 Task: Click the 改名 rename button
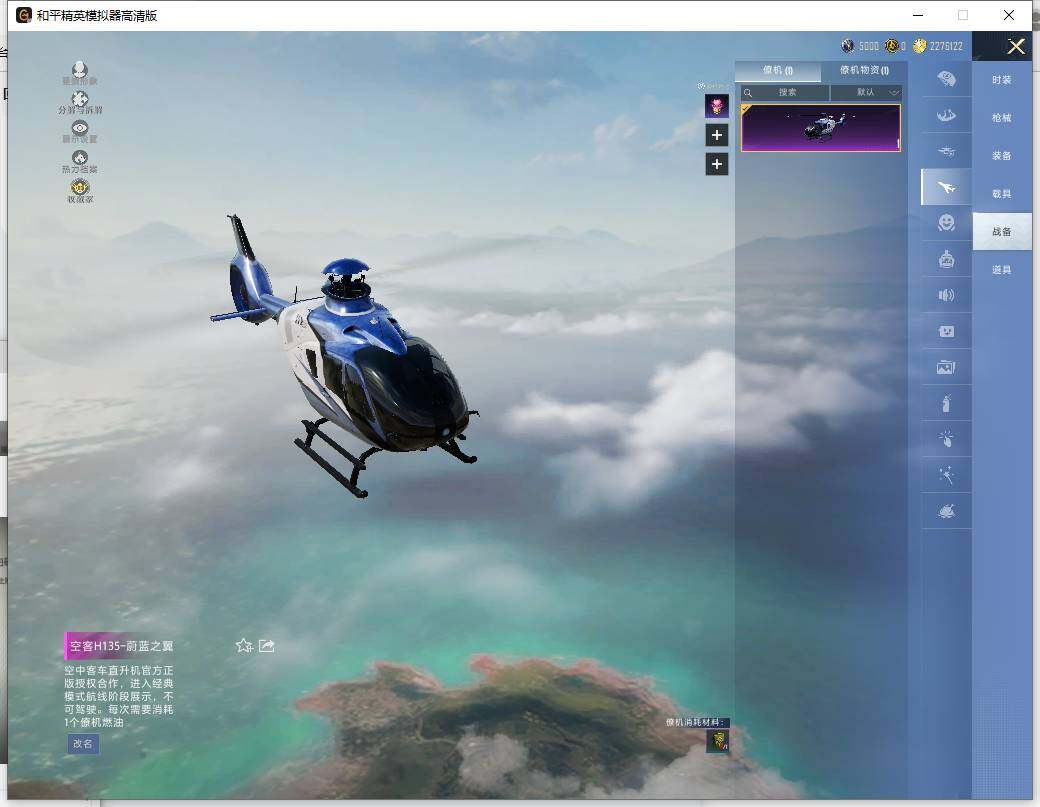tap(83, 743)
